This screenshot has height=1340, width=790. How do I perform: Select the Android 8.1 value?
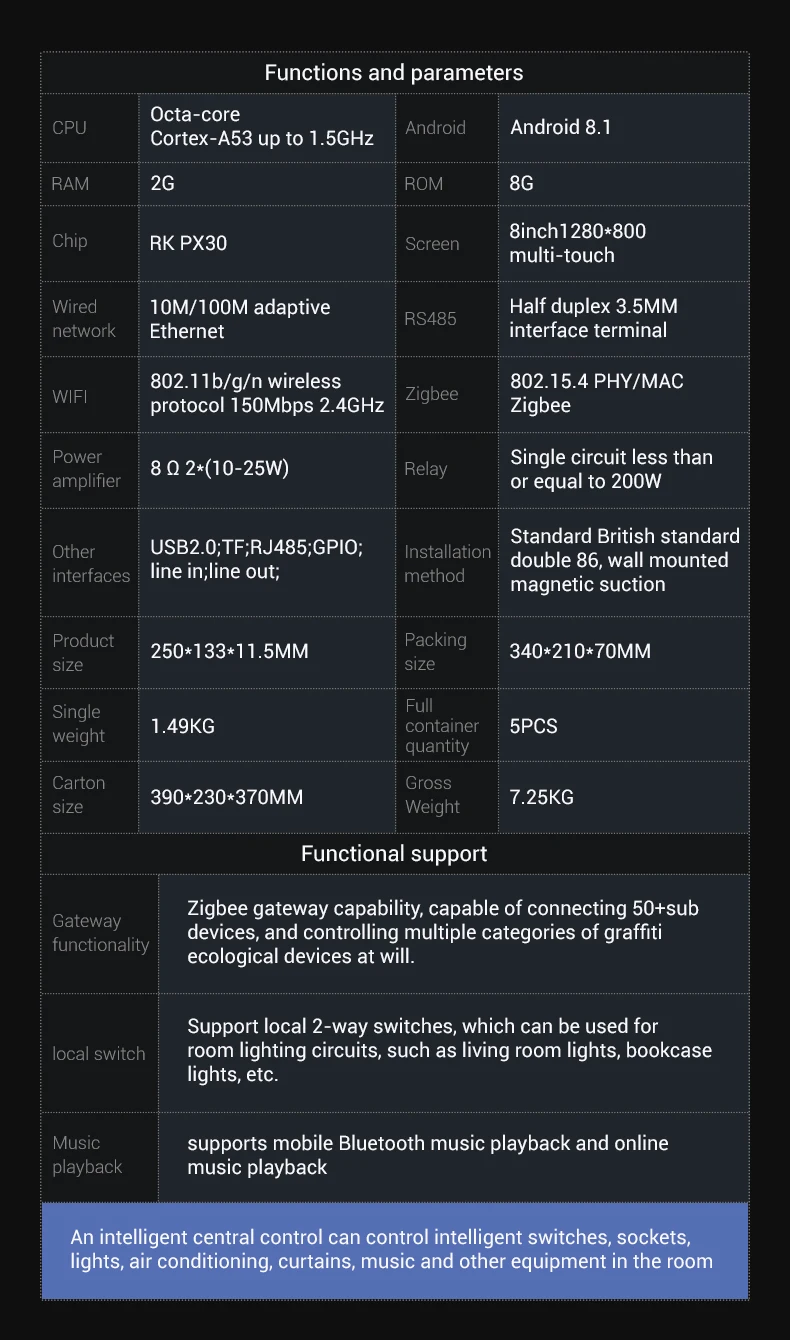pos(561,127)
